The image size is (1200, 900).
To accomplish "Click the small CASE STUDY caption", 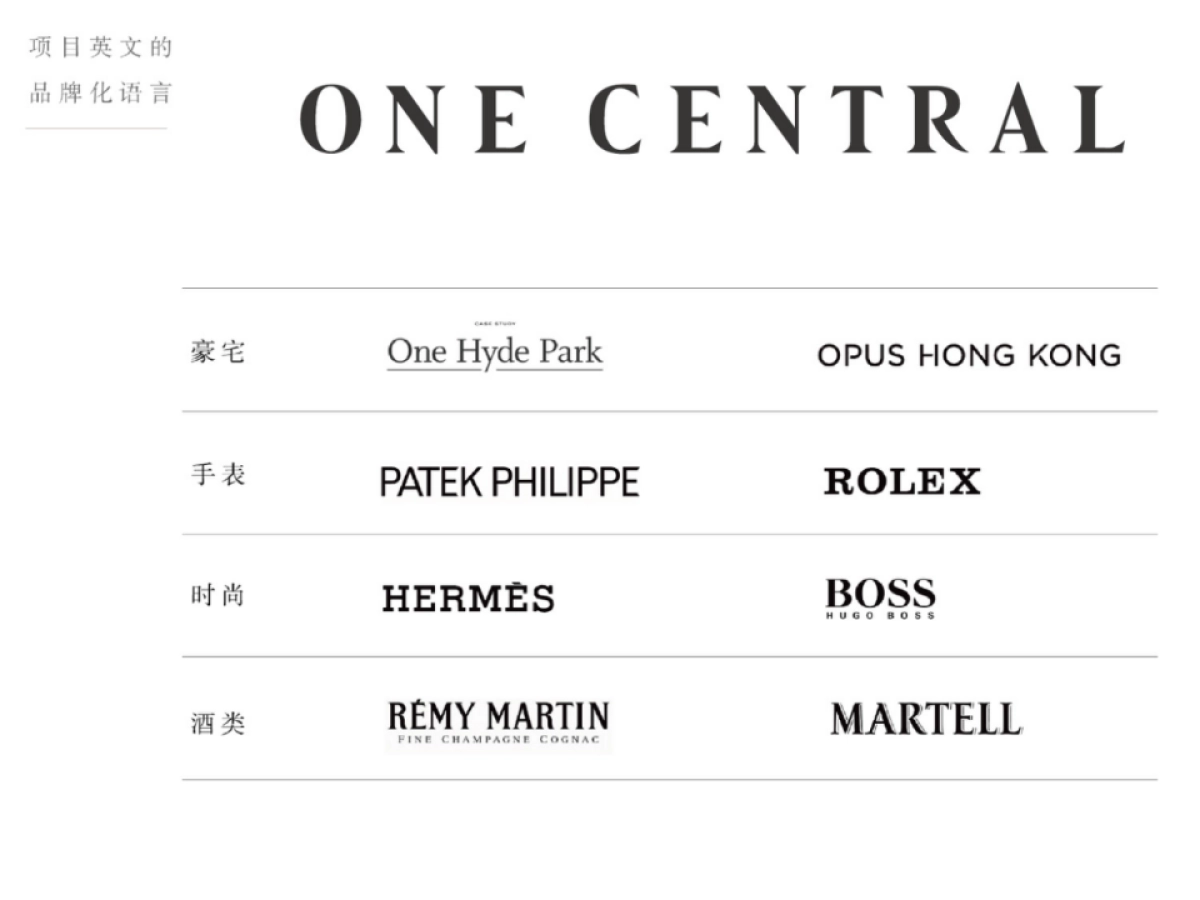I will coord(494,323).
